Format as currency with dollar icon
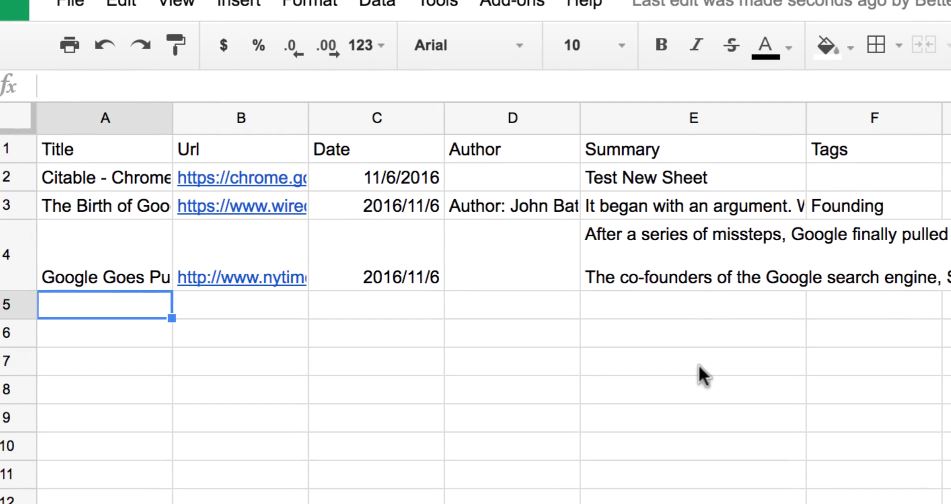The height and width of the screenshot is (504, 951). tap(224, 45)
